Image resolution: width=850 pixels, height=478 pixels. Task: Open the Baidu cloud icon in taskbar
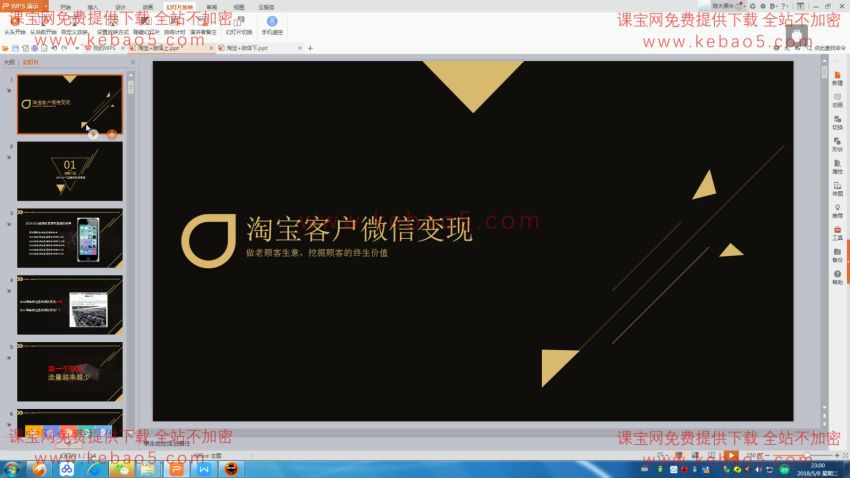(67, 469)
